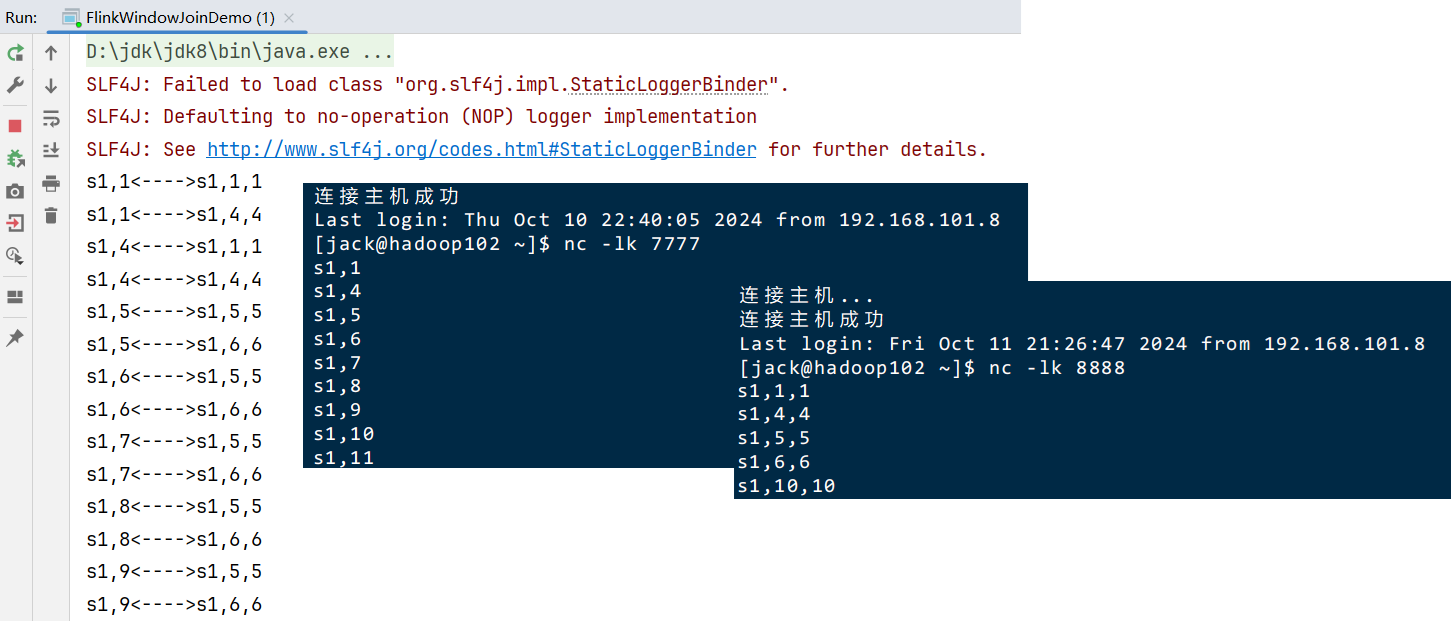This screenshot has height=623, width=1451.
Task: Dump threads using the camera icon
Action: coord(15,191)
